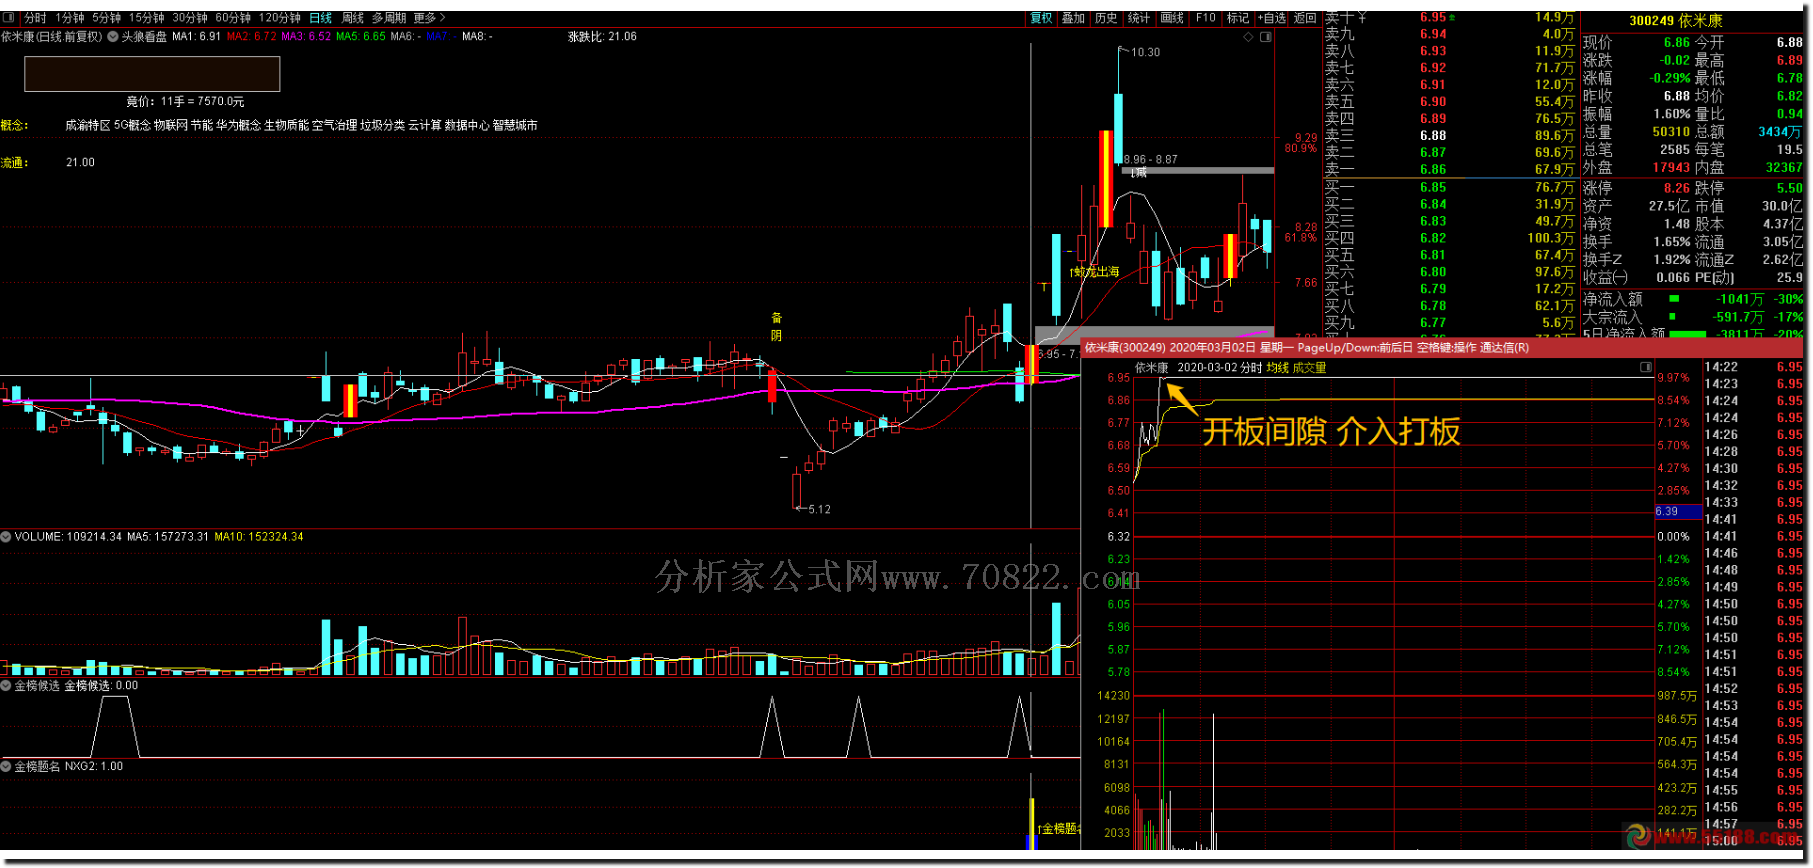
Task: Click the diamond icon above the chart
Action: (x=1248, y=37)
